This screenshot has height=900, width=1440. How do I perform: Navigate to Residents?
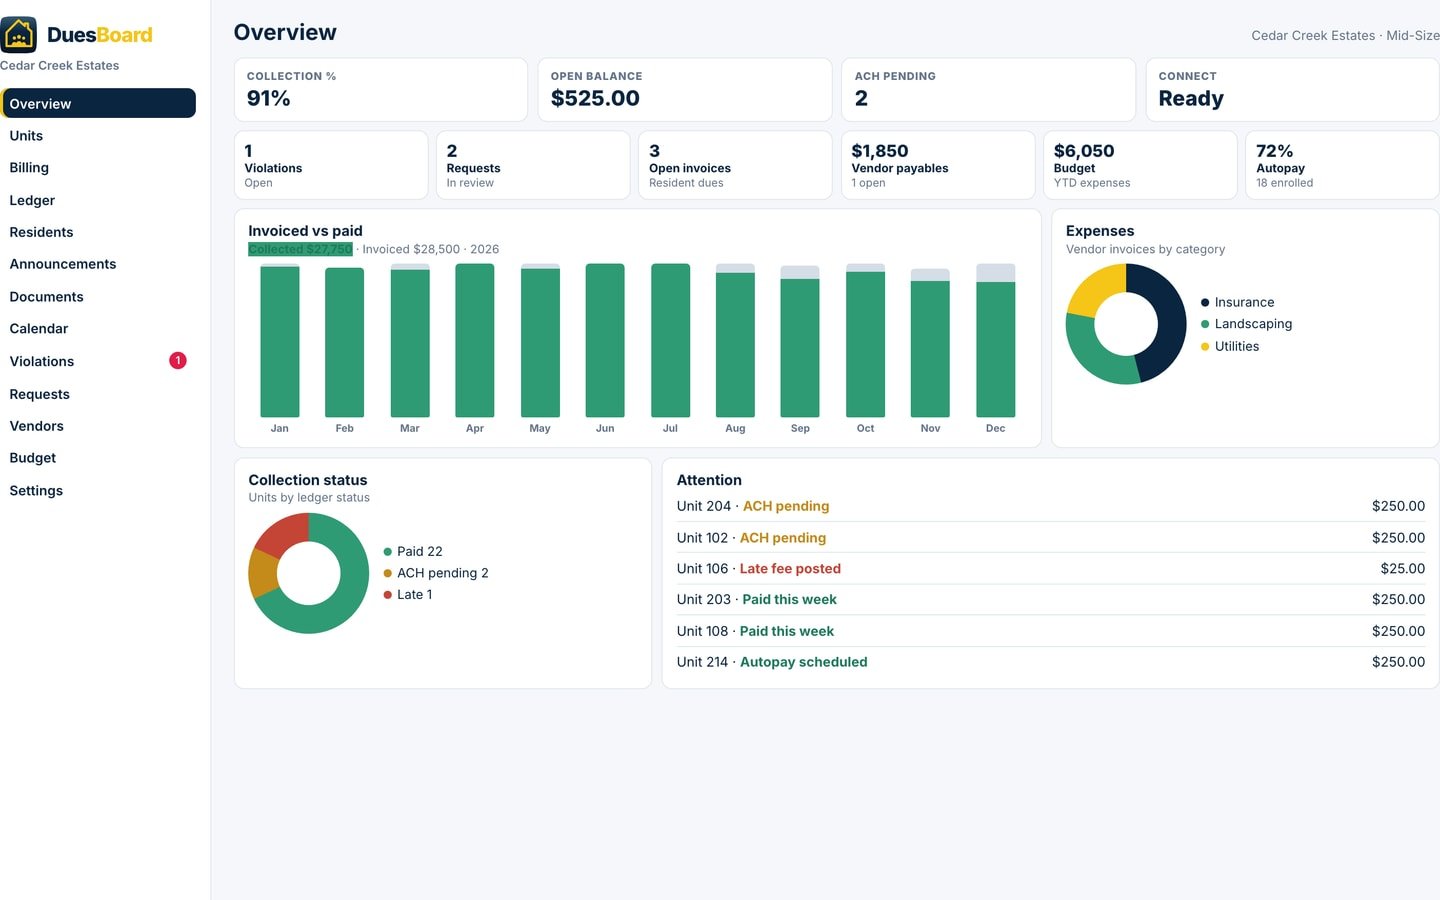pos(98,232)
